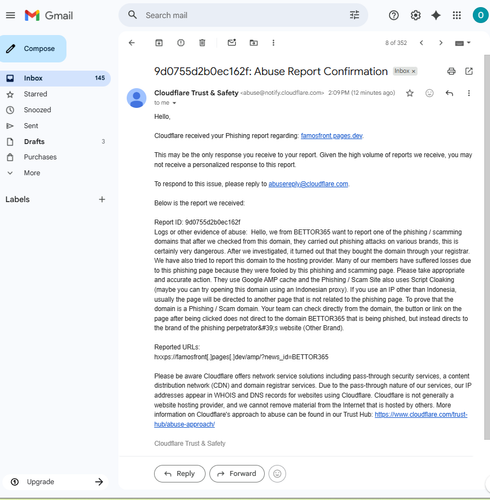Add emoji reaction beside the star
The height and width of the screenshot is (500, 490).
(x=429, y=93)
